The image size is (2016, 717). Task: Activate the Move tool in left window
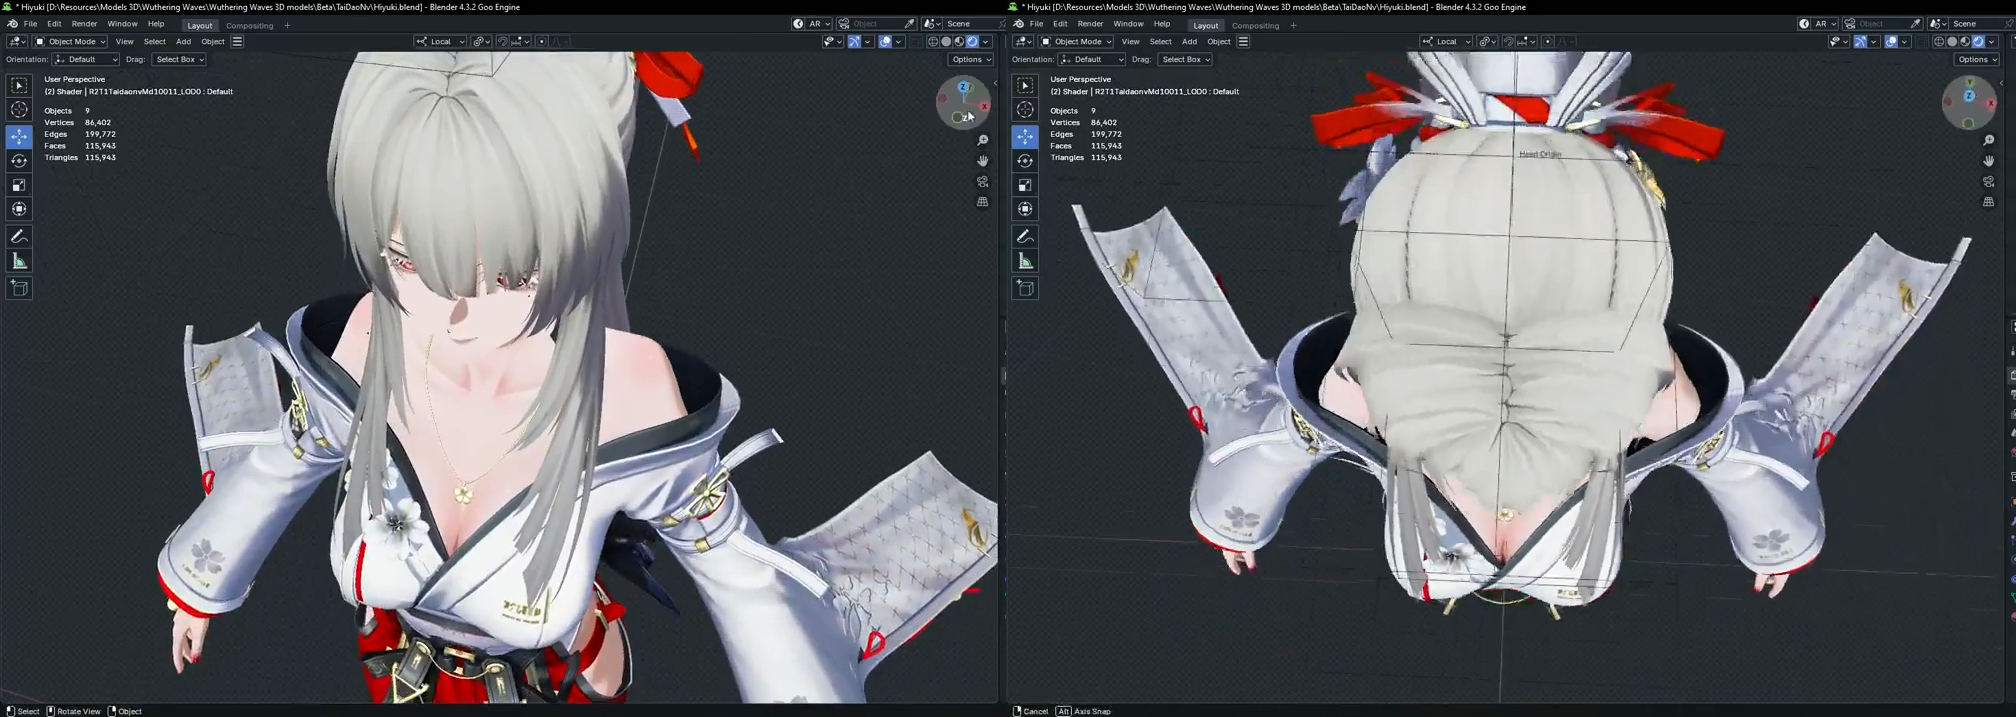(19, 136)
